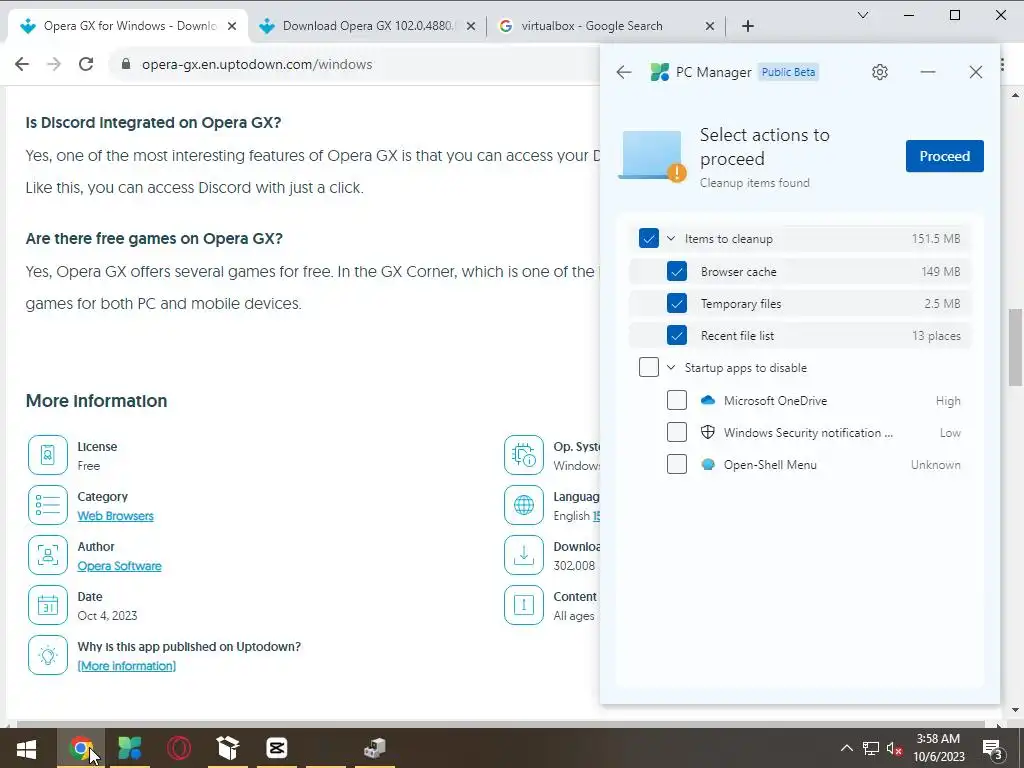Check Windows Security notification checkbox
Screen dimensions: 1024x768
pos(677,432)
